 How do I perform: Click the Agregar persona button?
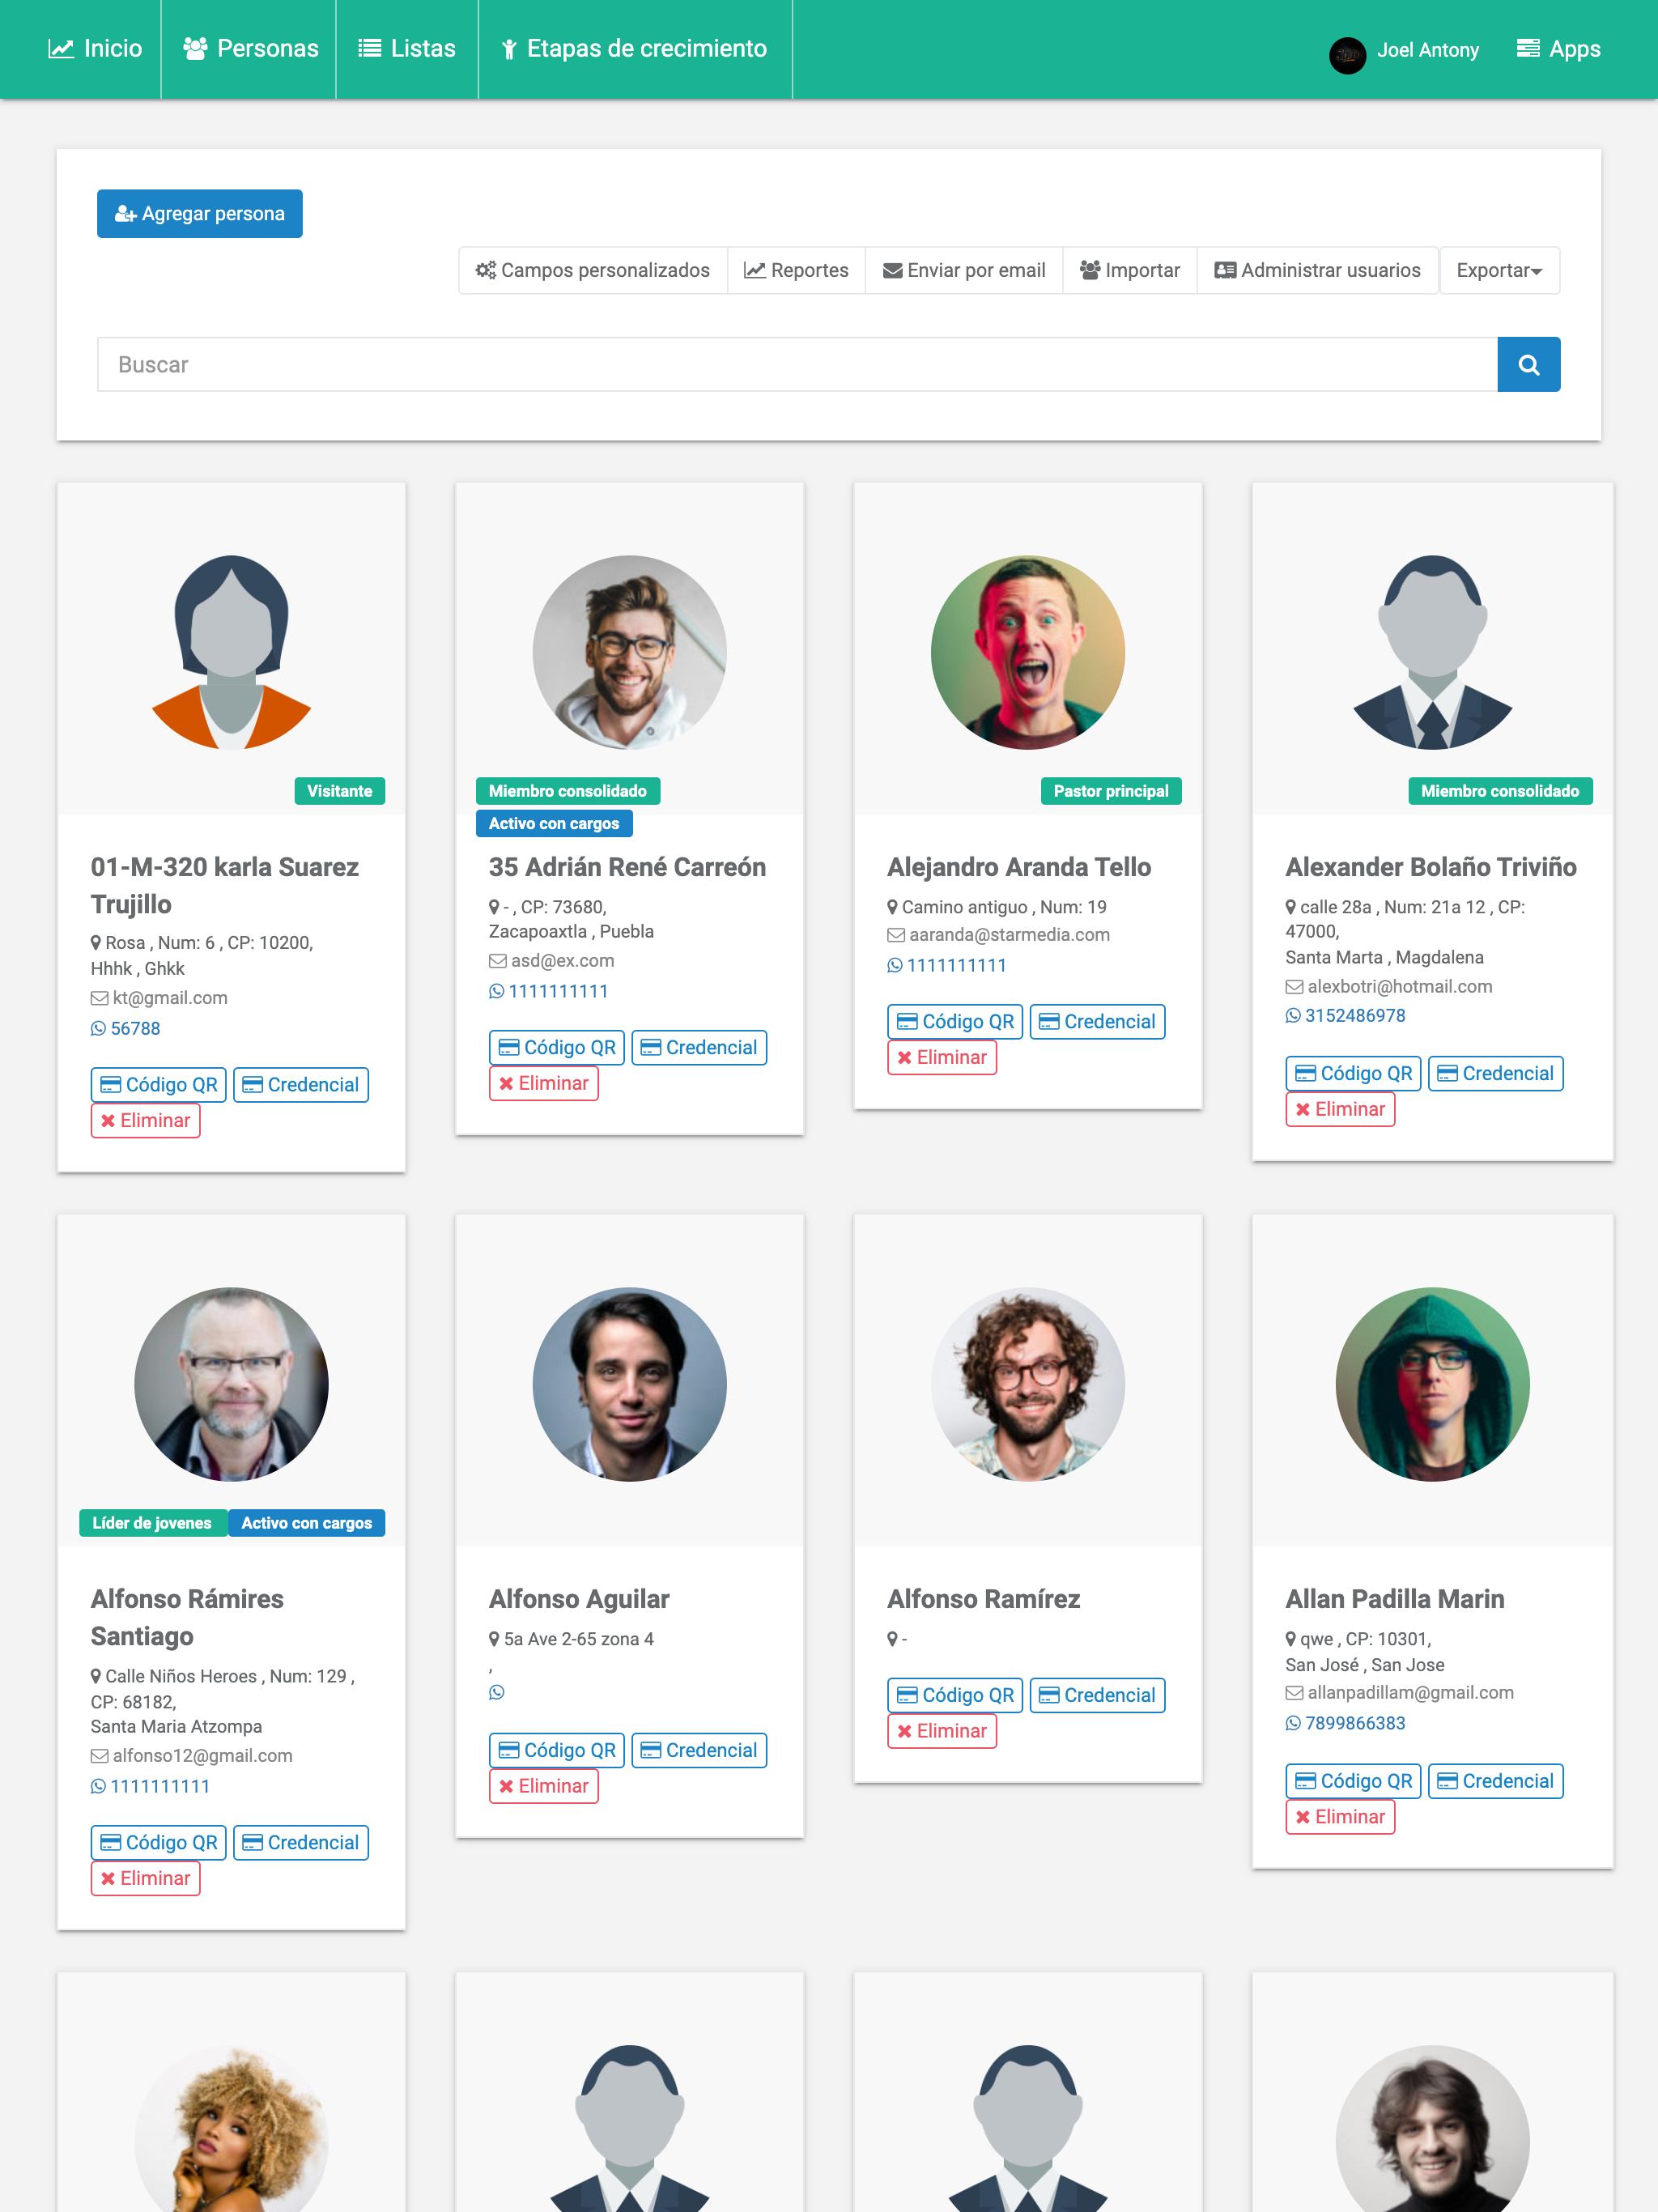[200, 213]
